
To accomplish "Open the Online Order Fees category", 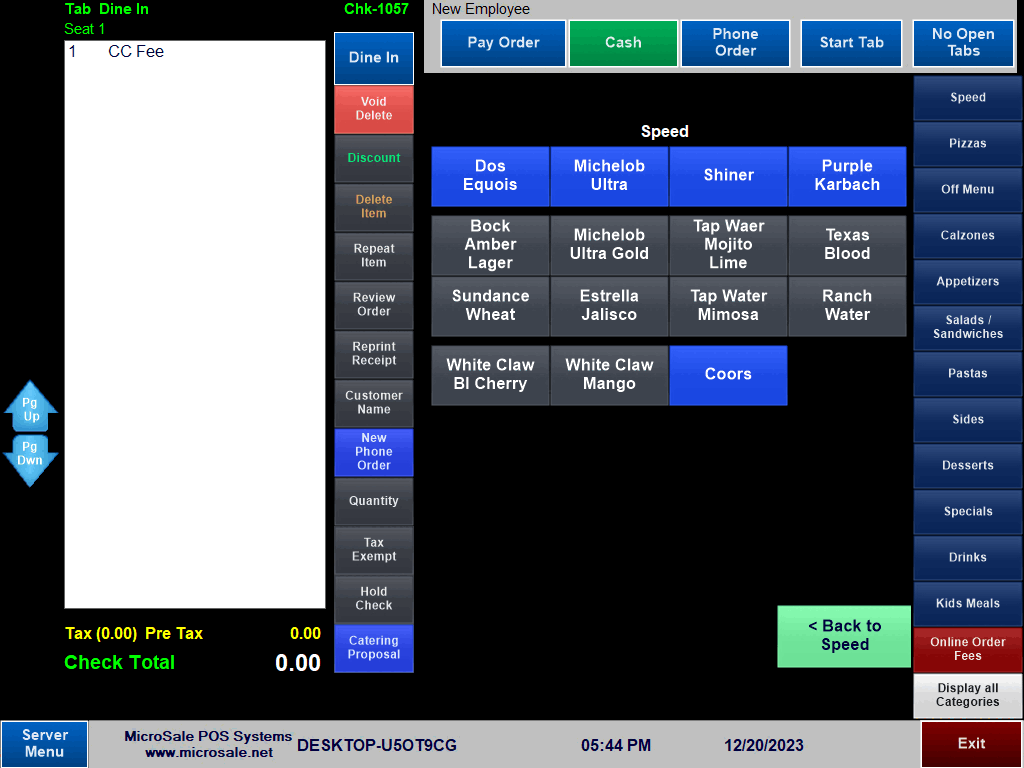I will click(967, 649).
